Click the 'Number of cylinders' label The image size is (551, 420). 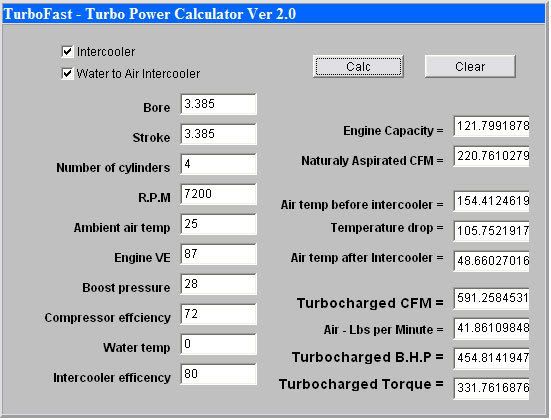pos(113,168)
